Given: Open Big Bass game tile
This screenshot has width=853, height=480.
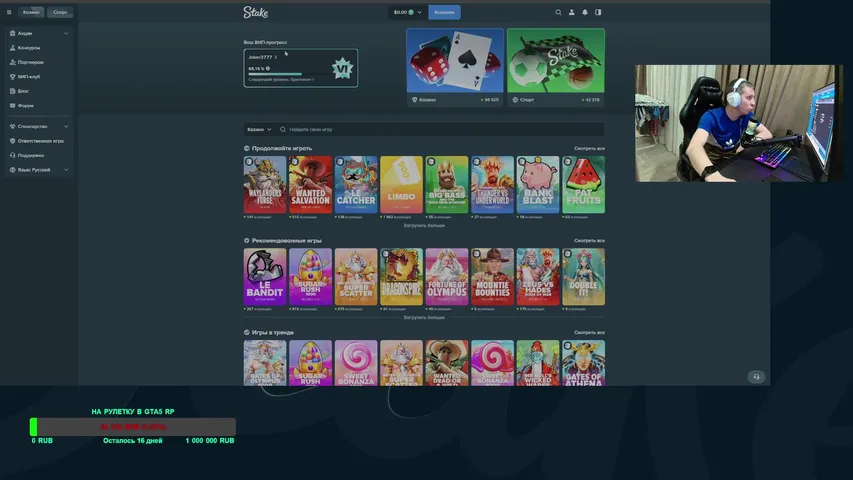Looking at the screenshot, I should 447,184.
